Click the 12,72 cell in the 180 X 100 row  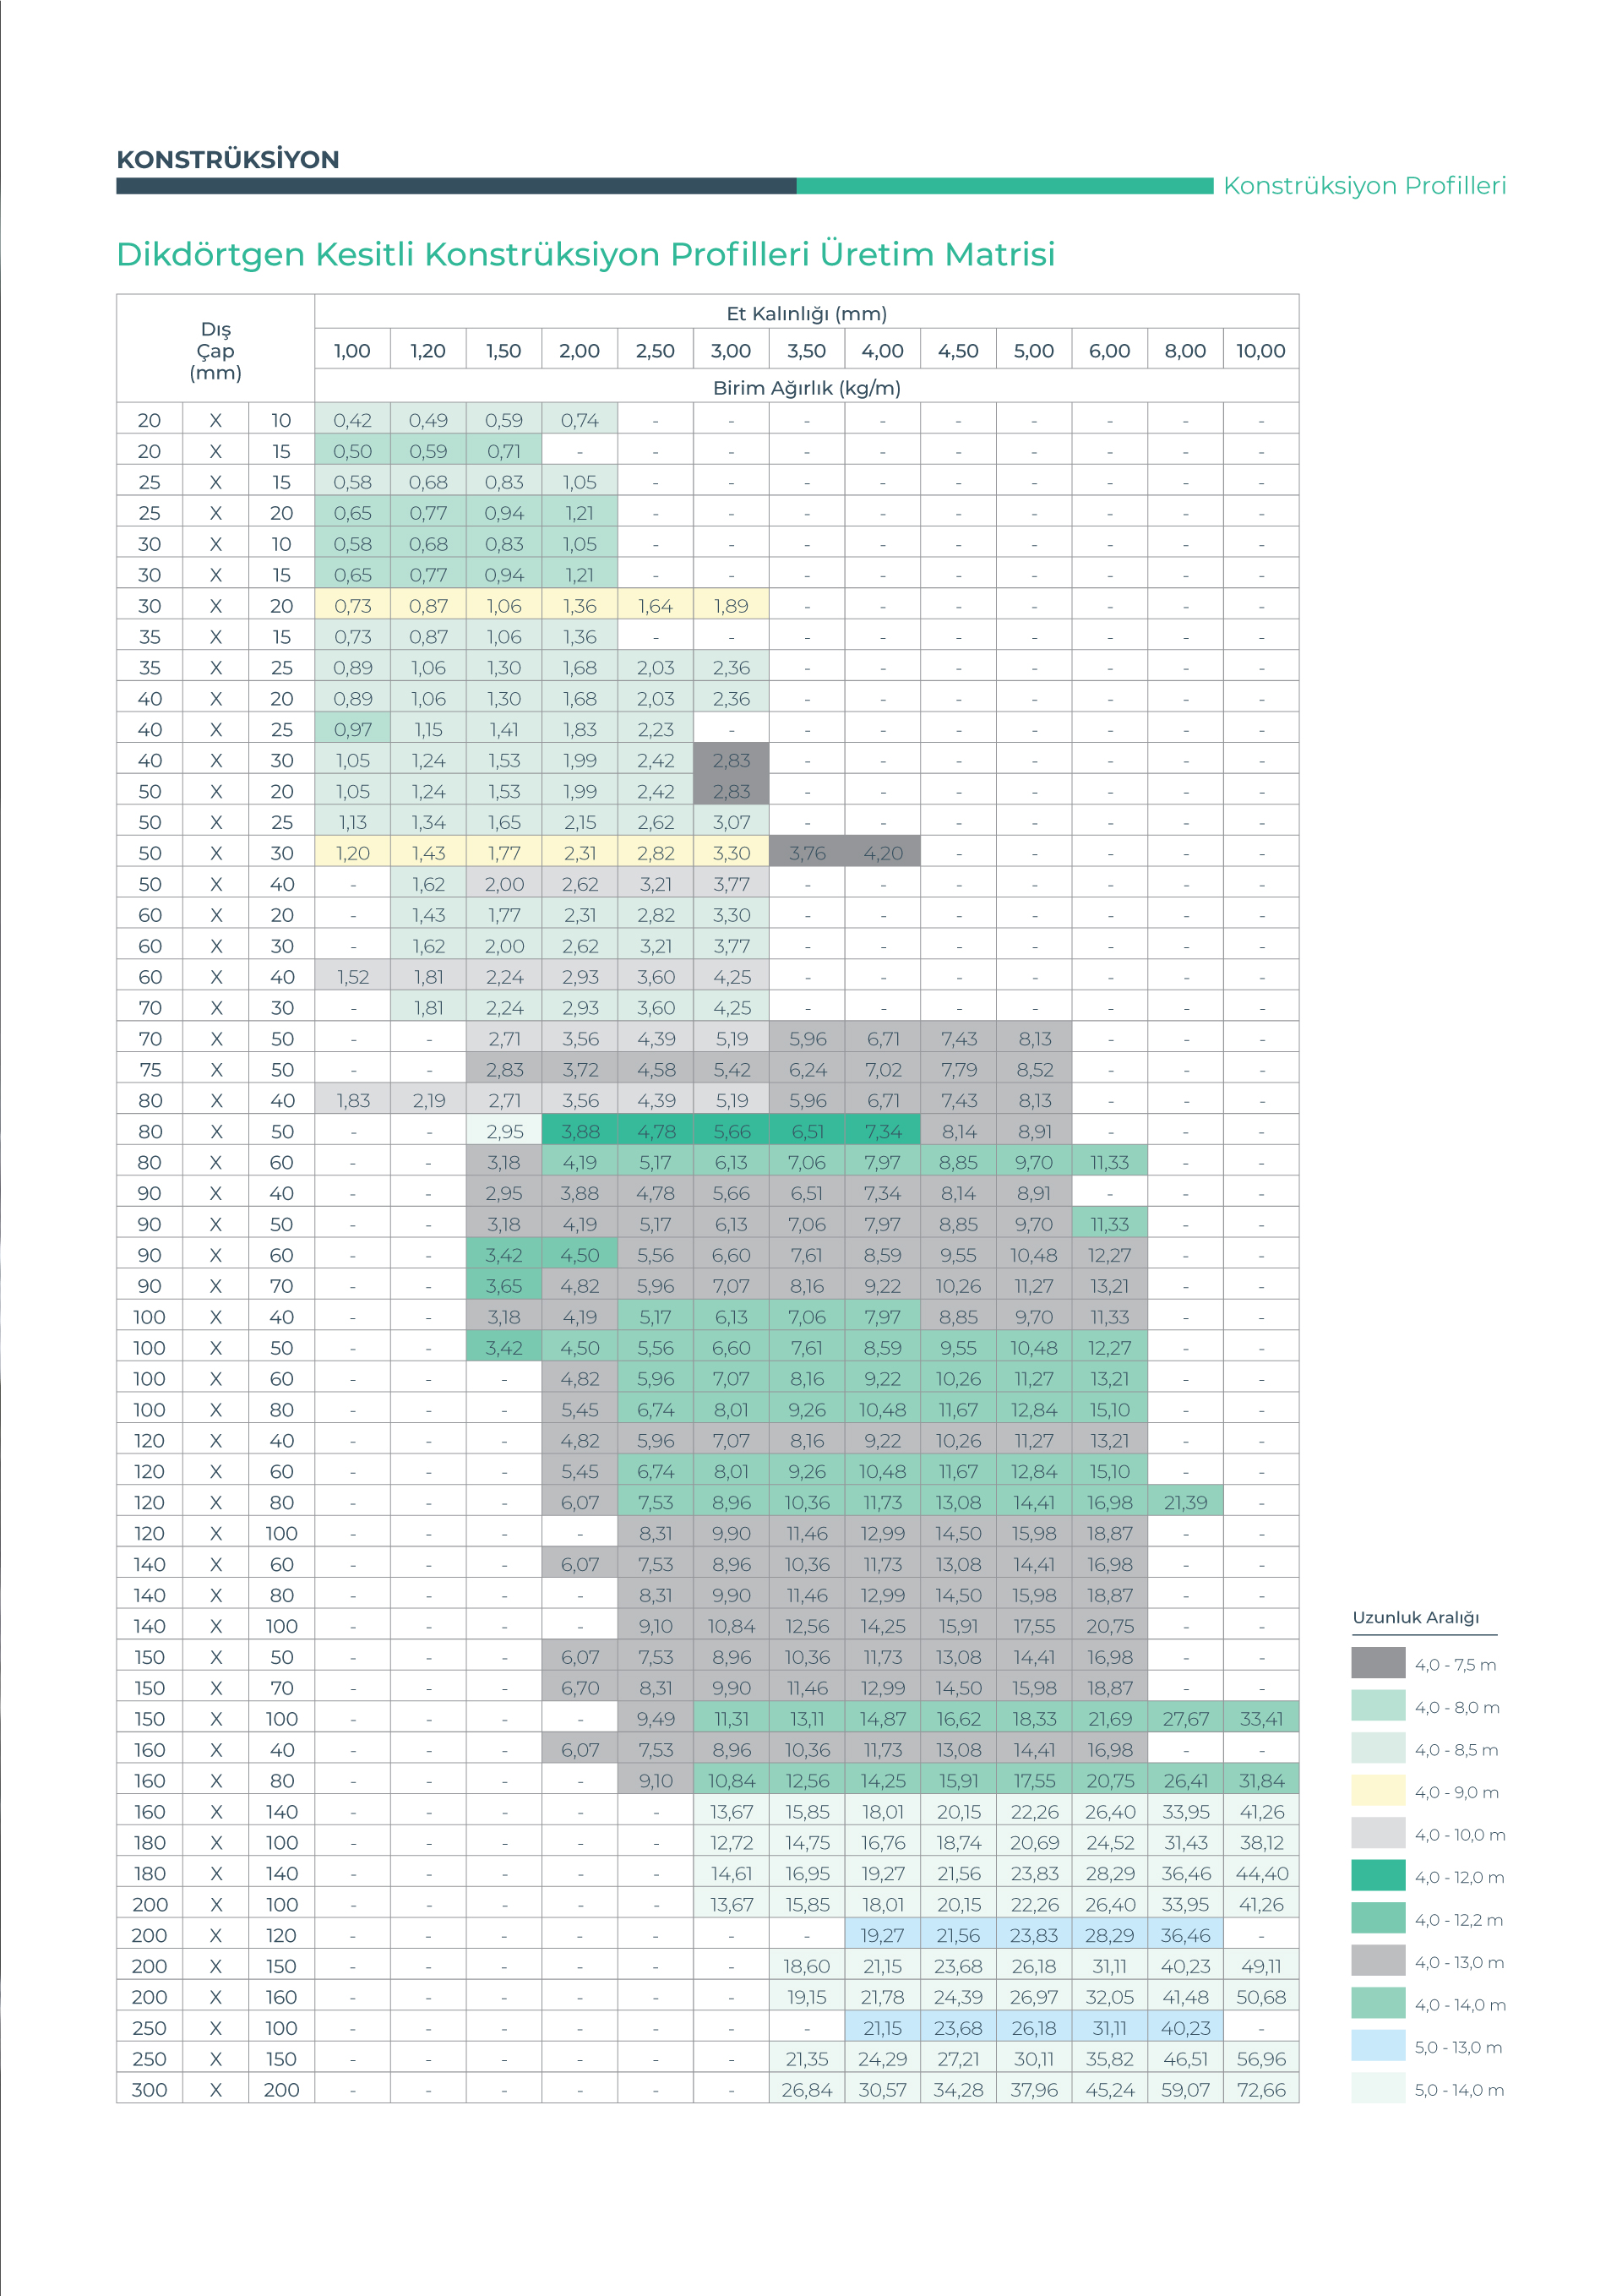[731, 1843]
